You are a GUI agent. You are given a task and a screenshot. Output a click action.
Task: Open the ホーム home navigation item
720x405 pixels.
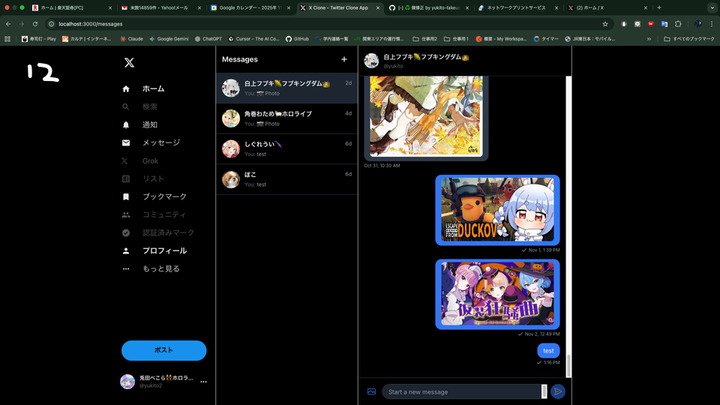coord(143,89)
